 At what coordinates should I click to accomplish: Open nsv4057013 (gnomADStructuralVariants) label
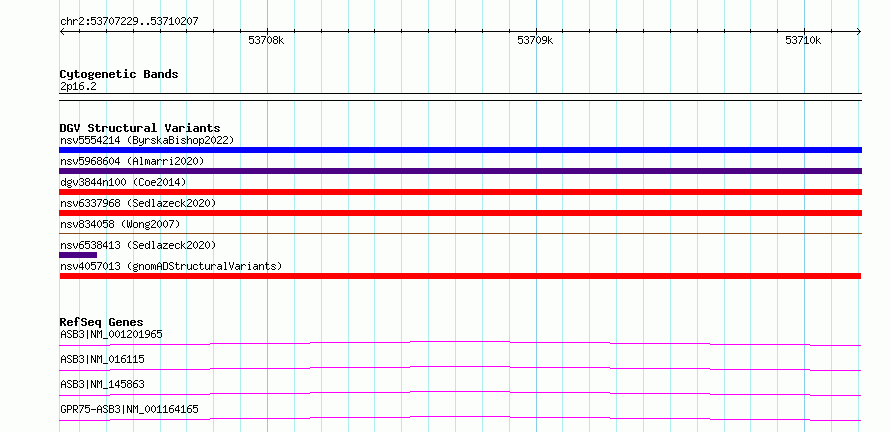(x=171, y=266)
